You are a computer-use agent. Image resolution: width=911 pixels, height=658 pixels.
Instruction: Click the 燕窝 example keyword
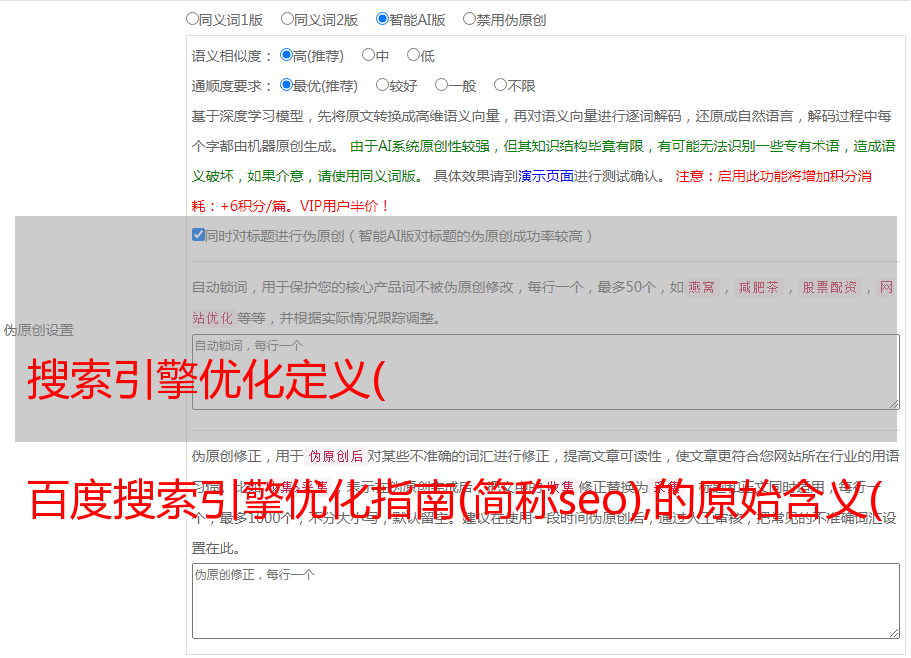point(702,287)
